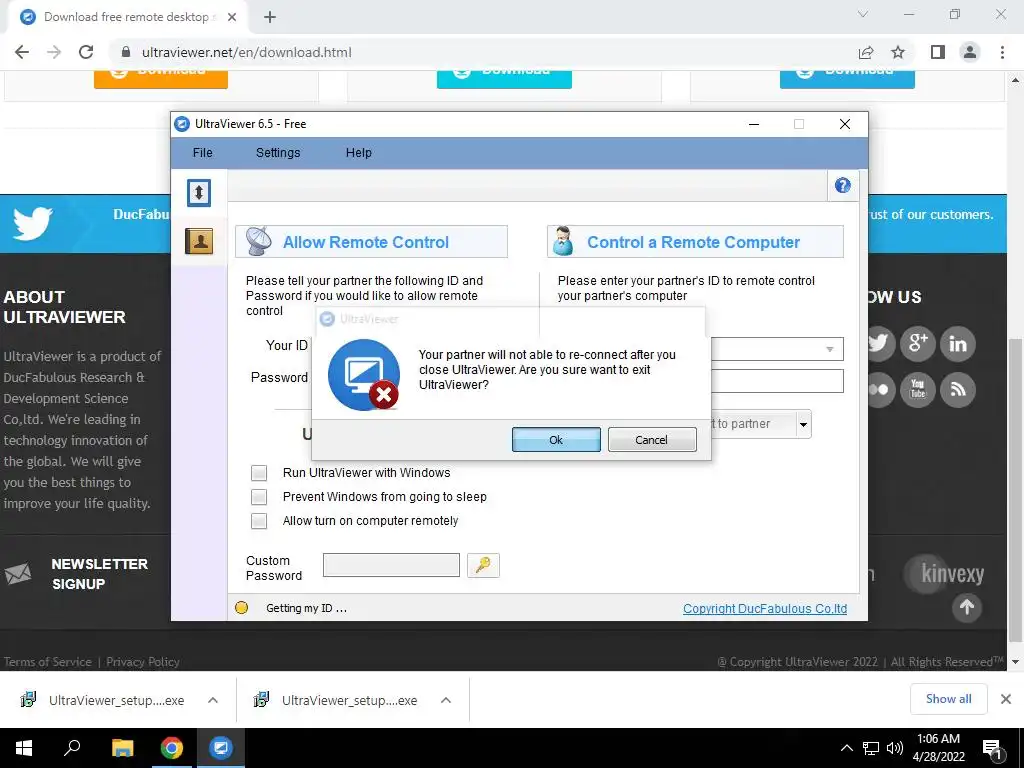Viewport: 1024px width, 768px height.
Task: Open the network icon in system tray
Action: tap(871, 748)
